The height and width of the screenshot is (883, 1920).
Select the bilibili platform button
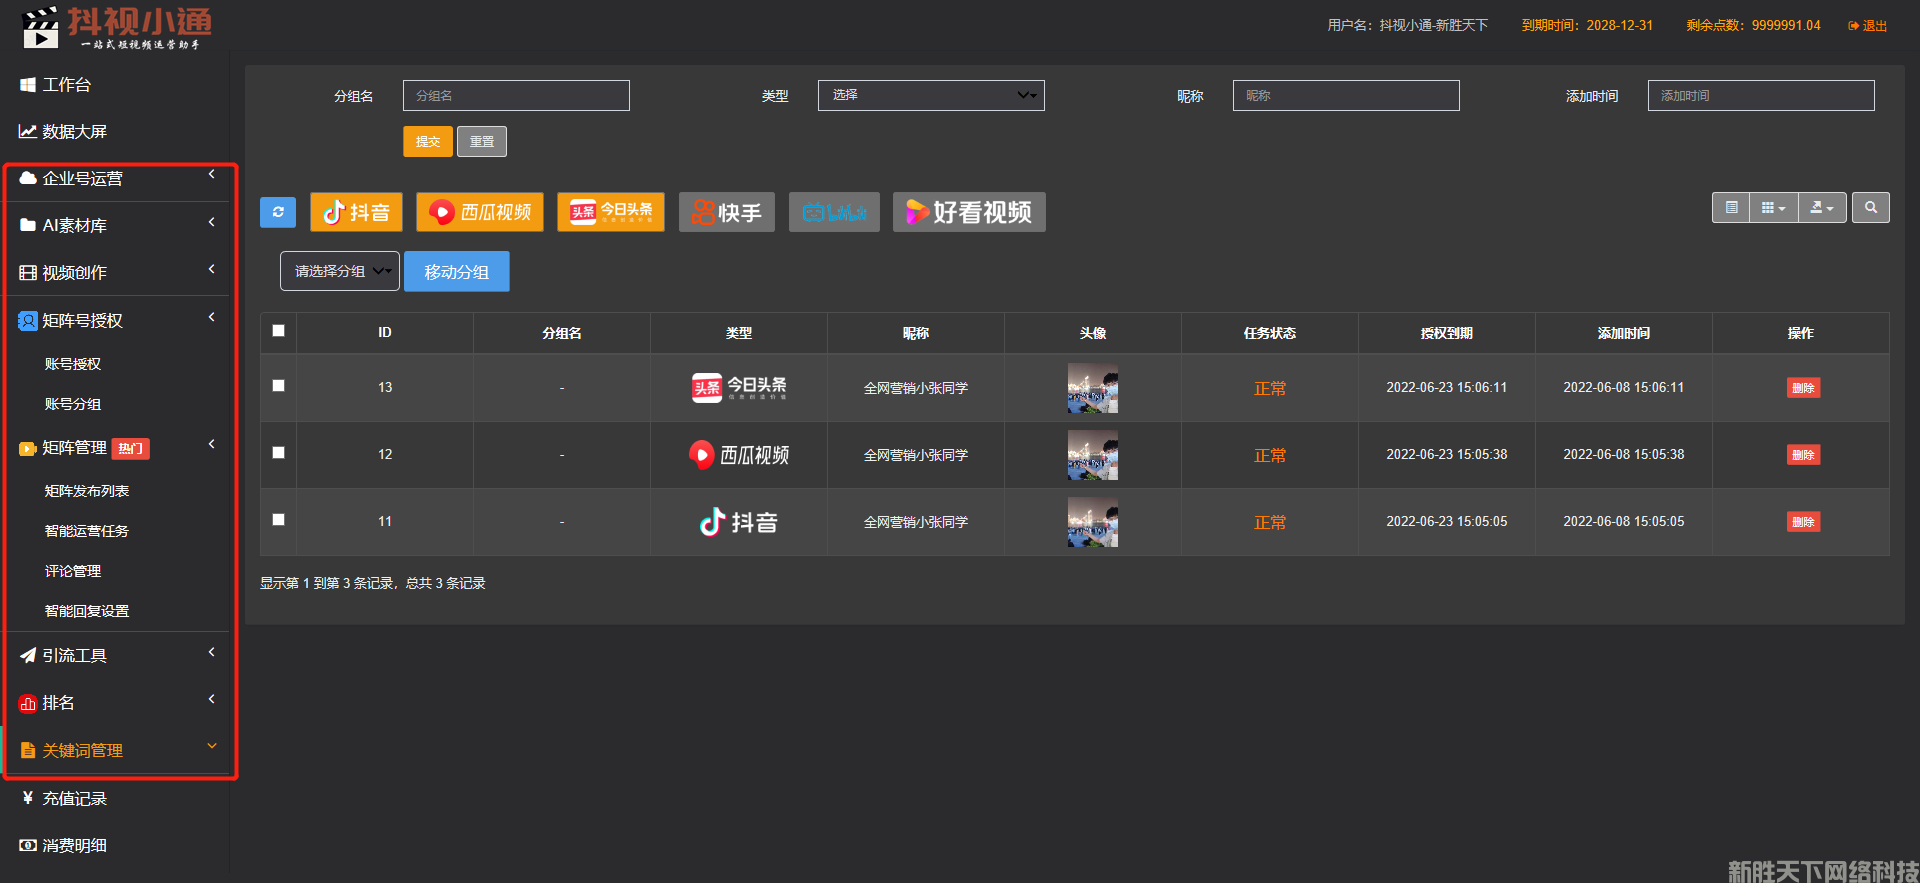pos(834,212)
